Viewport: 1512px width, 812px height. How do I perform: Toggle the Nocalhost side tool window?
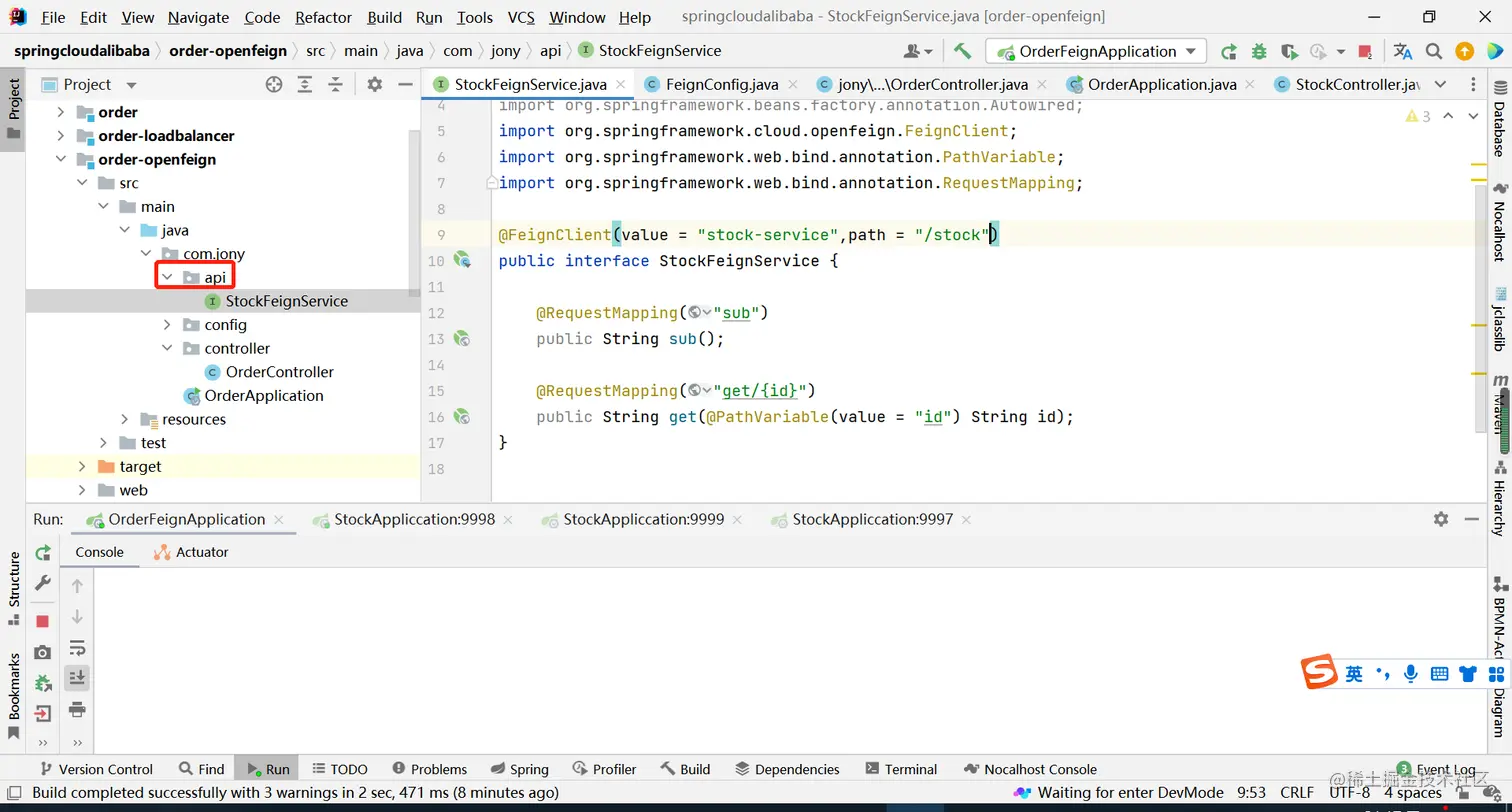coord(1499,222)
